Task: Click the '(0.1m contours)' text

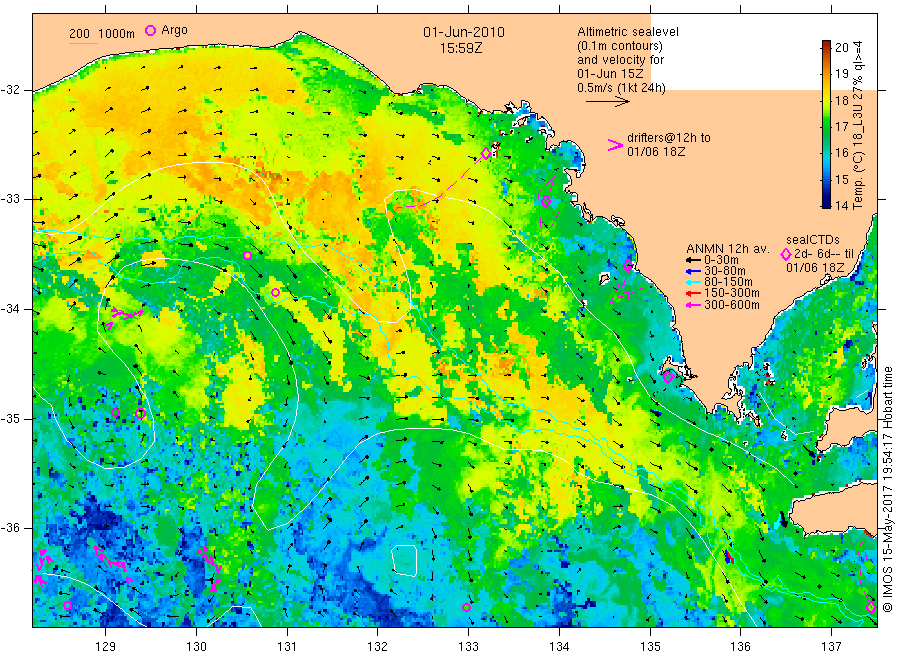Action: [x=620, y=46]
